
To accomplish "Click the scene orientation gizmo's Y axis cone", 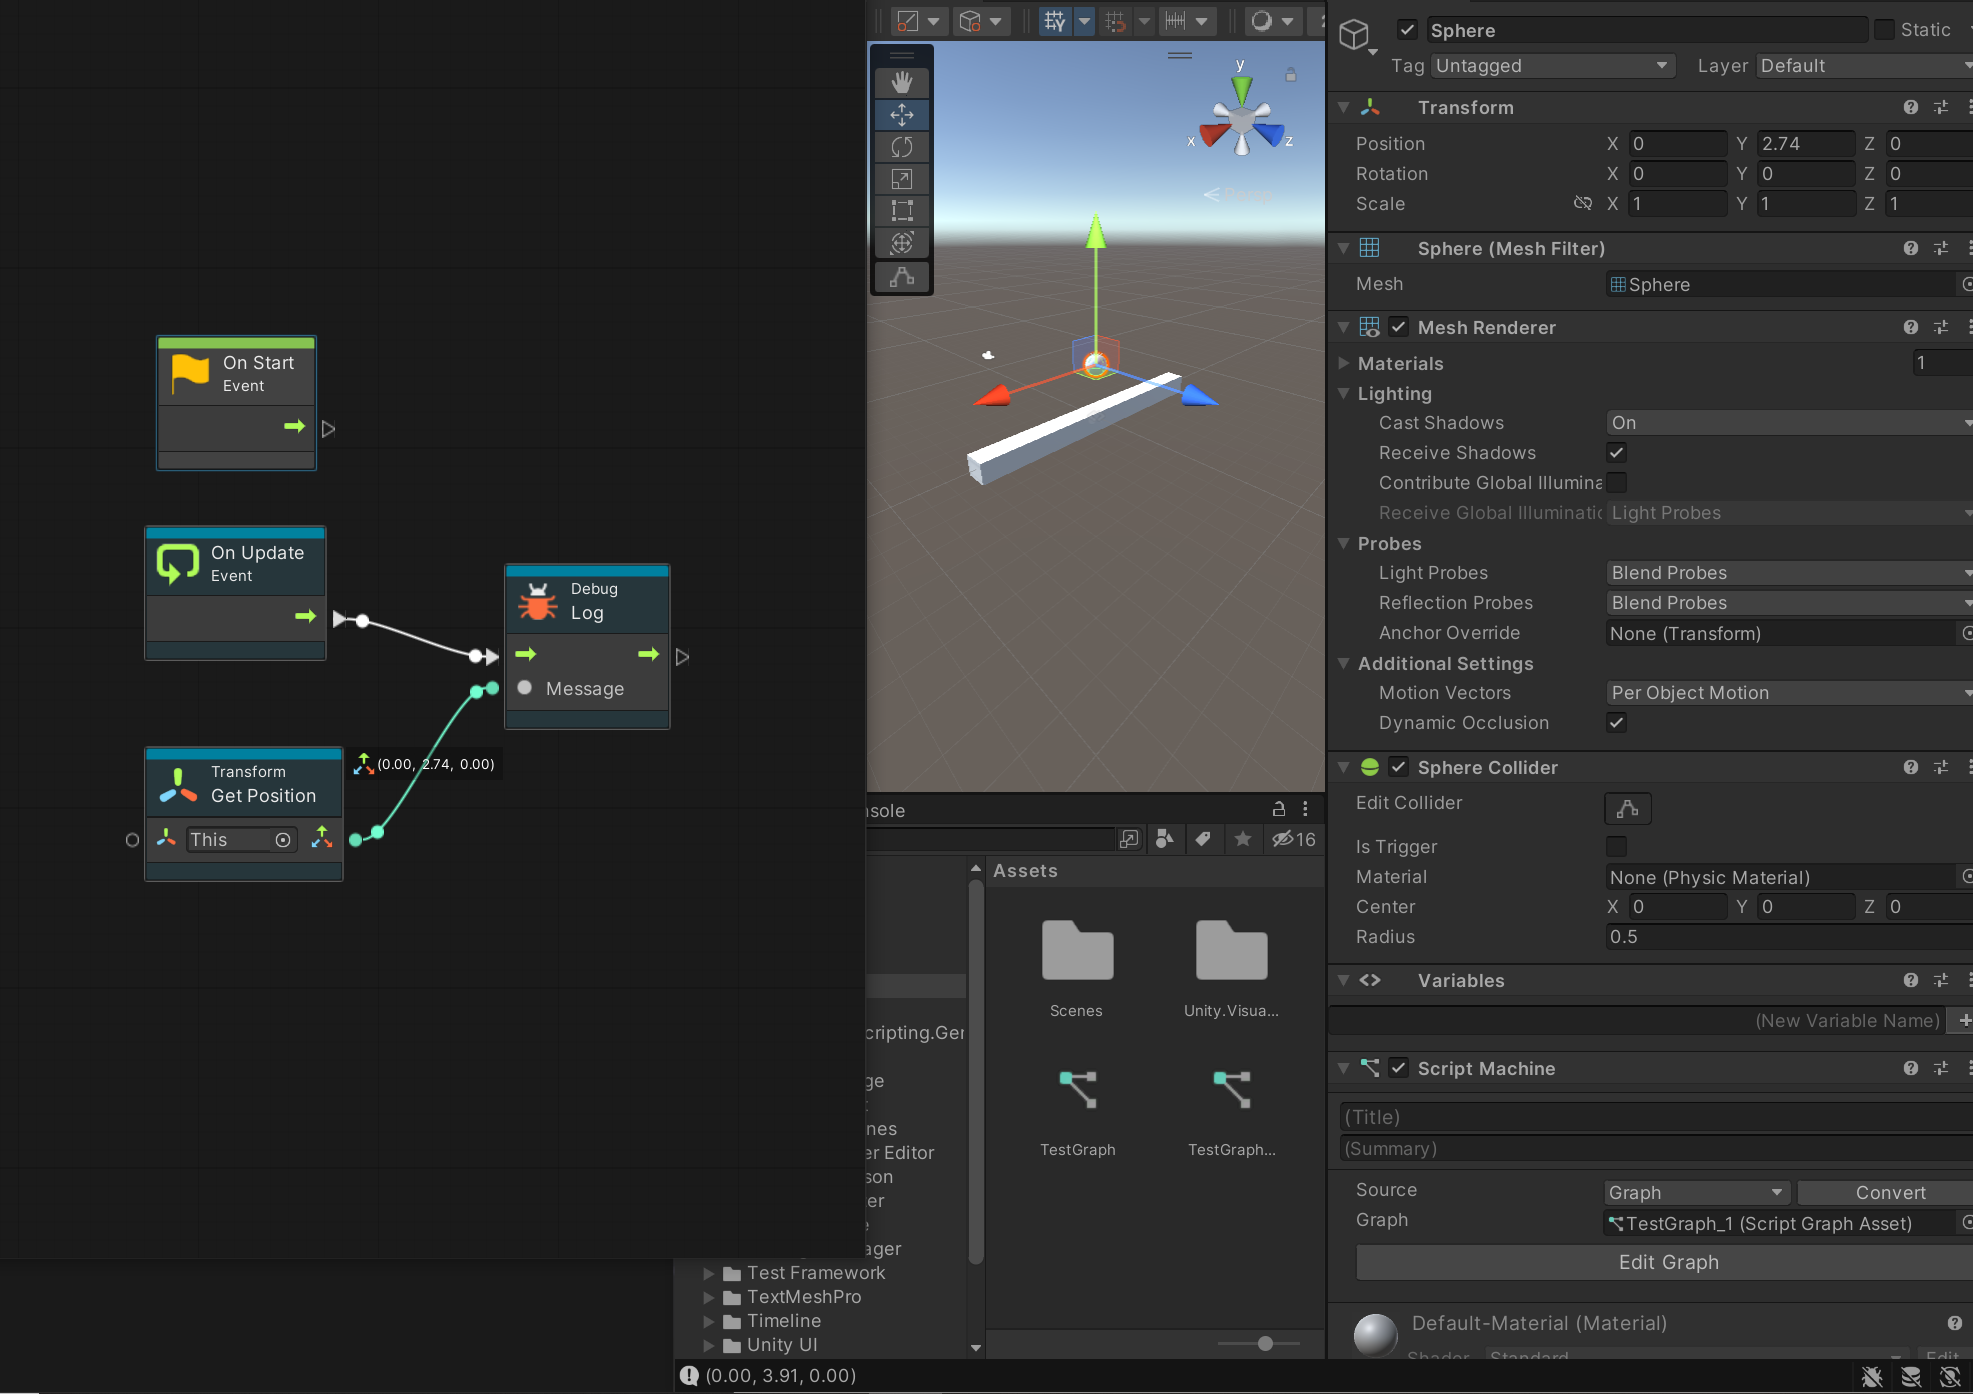I will [1241, 86].
